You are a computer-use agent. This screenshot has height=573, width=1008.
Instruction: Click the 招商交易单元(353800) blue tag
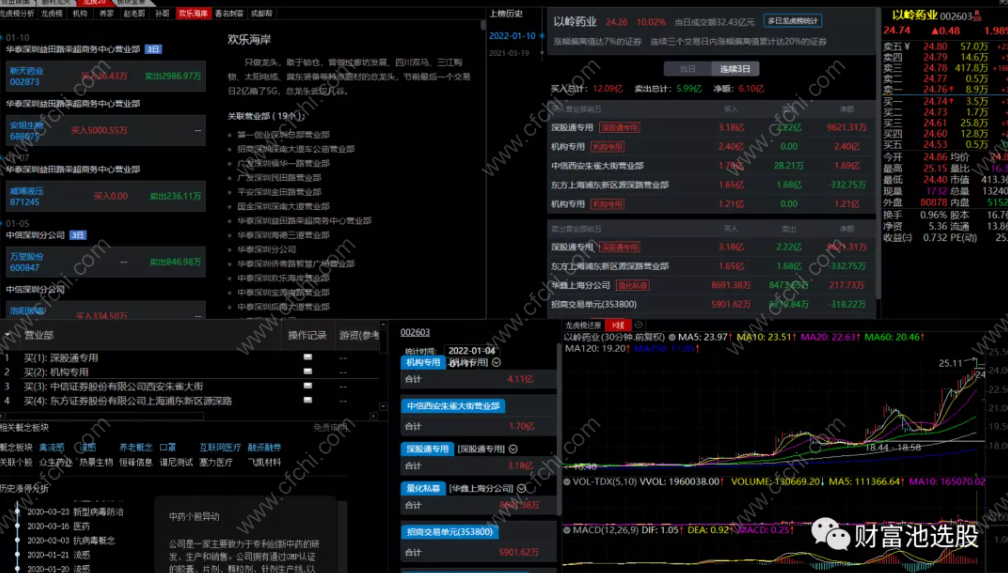[449, 532]
